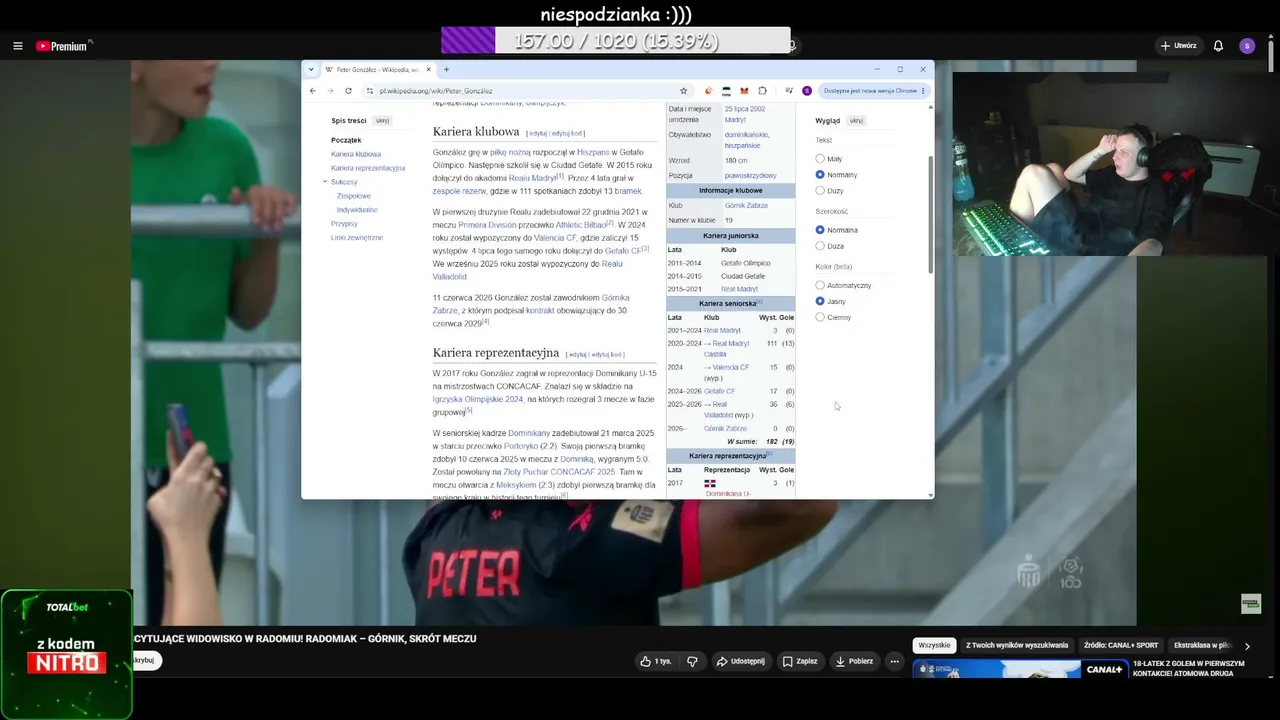Open Chrome tab search dropdown
Viewport: 1280px width, 720px height.
[312, 70]
